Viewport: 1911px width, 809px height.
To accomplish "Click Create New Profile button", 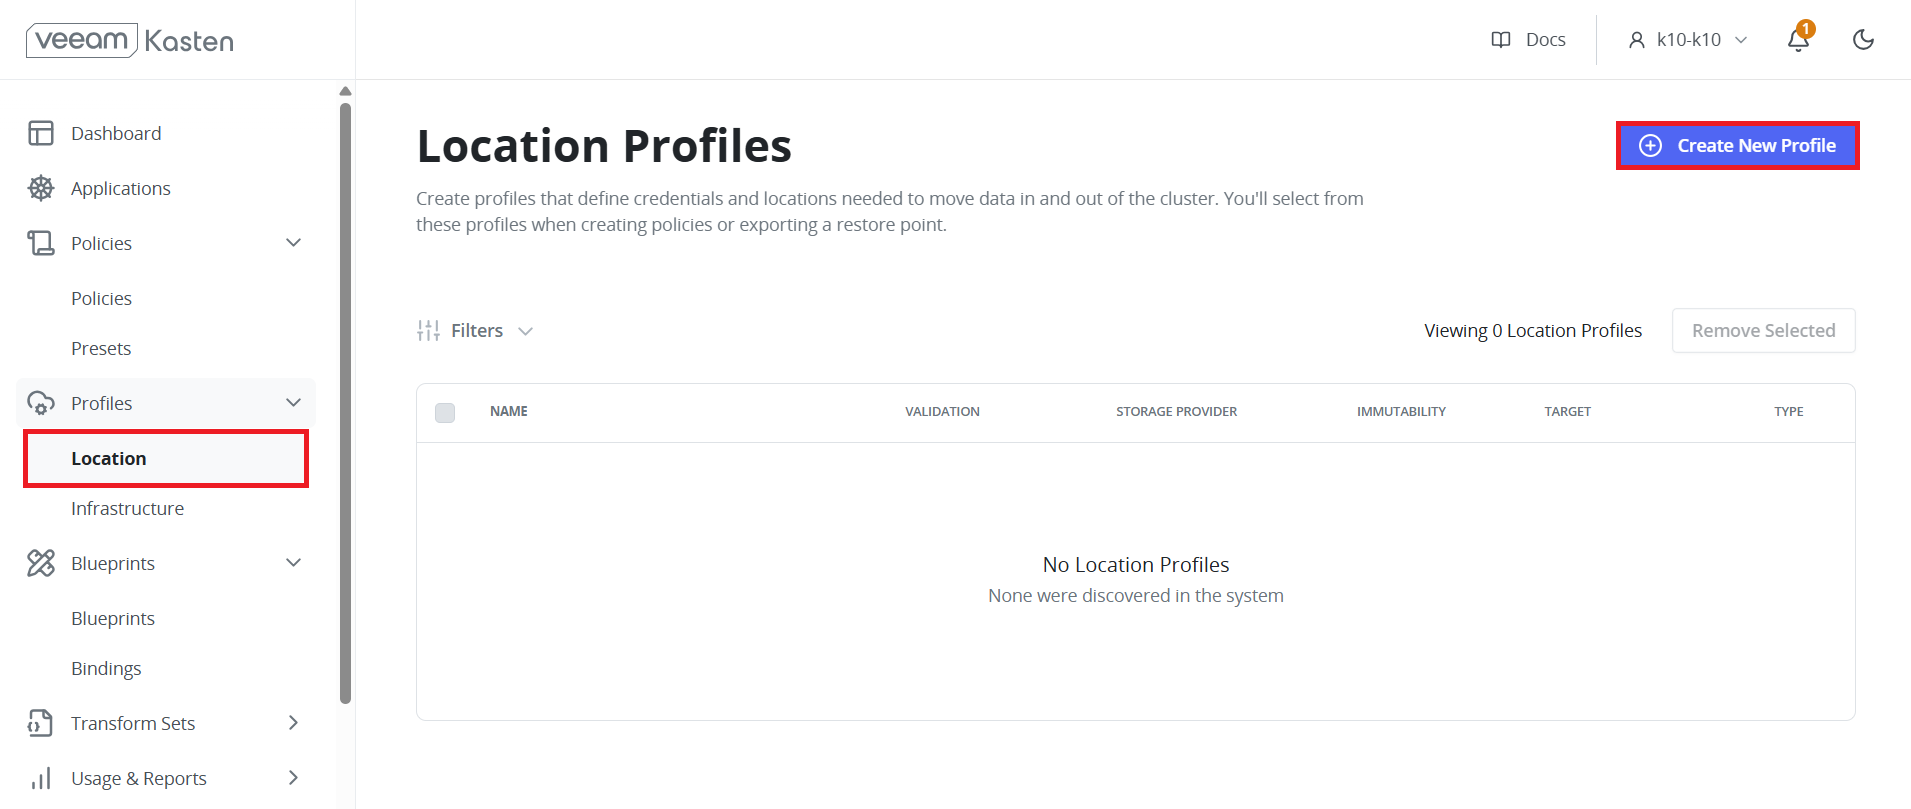I will coord(1737,146).
